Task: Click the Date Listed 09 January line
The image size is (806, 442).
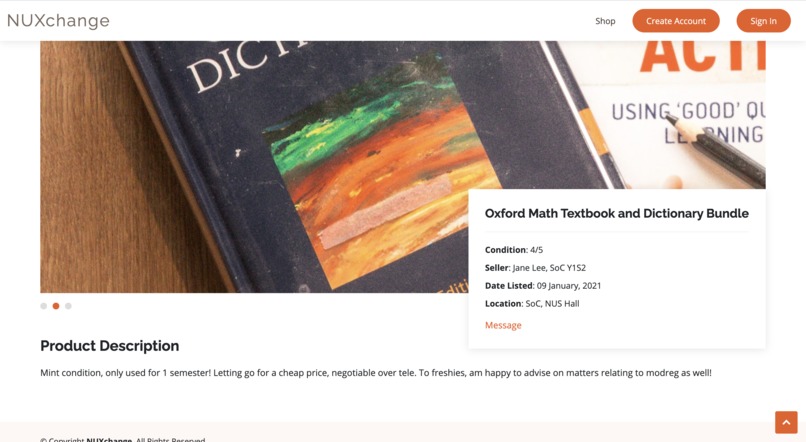Action: pyautogui.click(x=543, y=286)
